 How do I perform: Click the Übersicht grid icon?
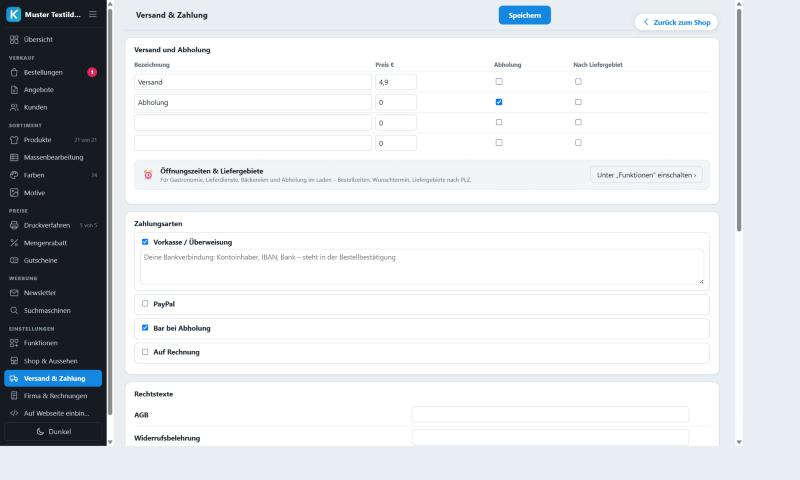coord(14,39)
